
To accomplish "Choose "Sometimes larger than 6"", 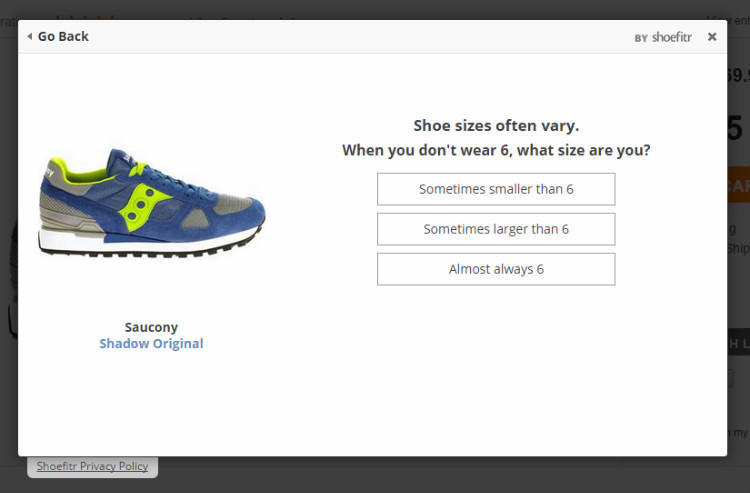I will [x=495, y=229].
